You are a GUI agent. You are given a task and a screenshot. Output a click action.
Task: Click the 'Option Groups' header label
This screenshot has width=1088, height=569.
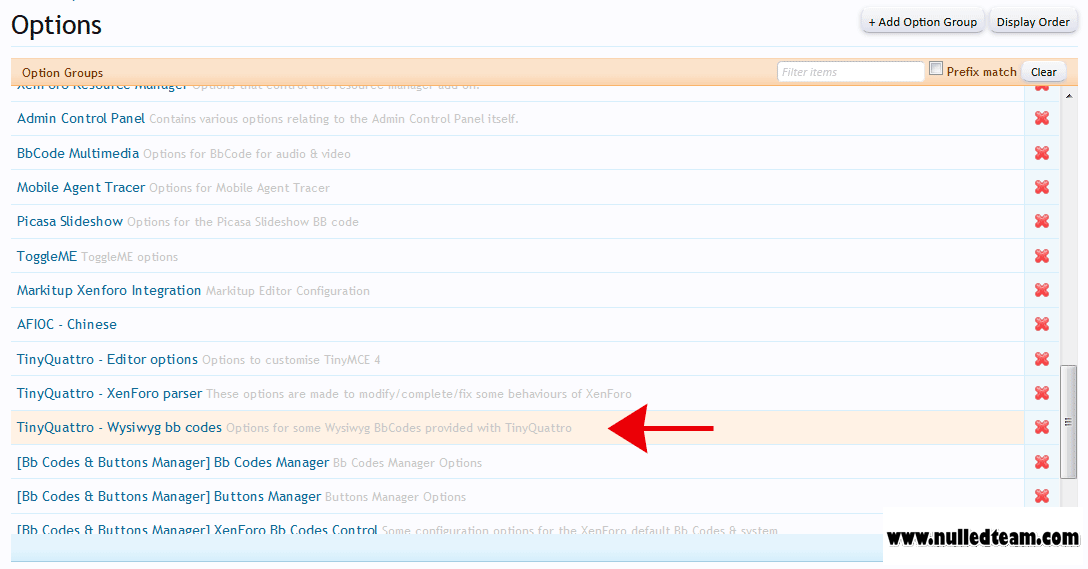pyautogui.click(x=62, y=72)
